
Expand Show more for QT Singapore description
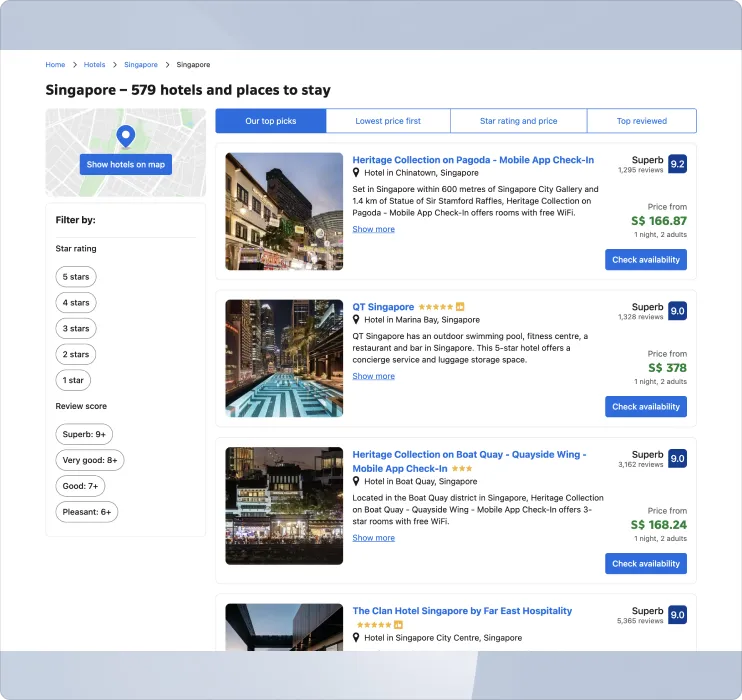click(x=373, y=376)
